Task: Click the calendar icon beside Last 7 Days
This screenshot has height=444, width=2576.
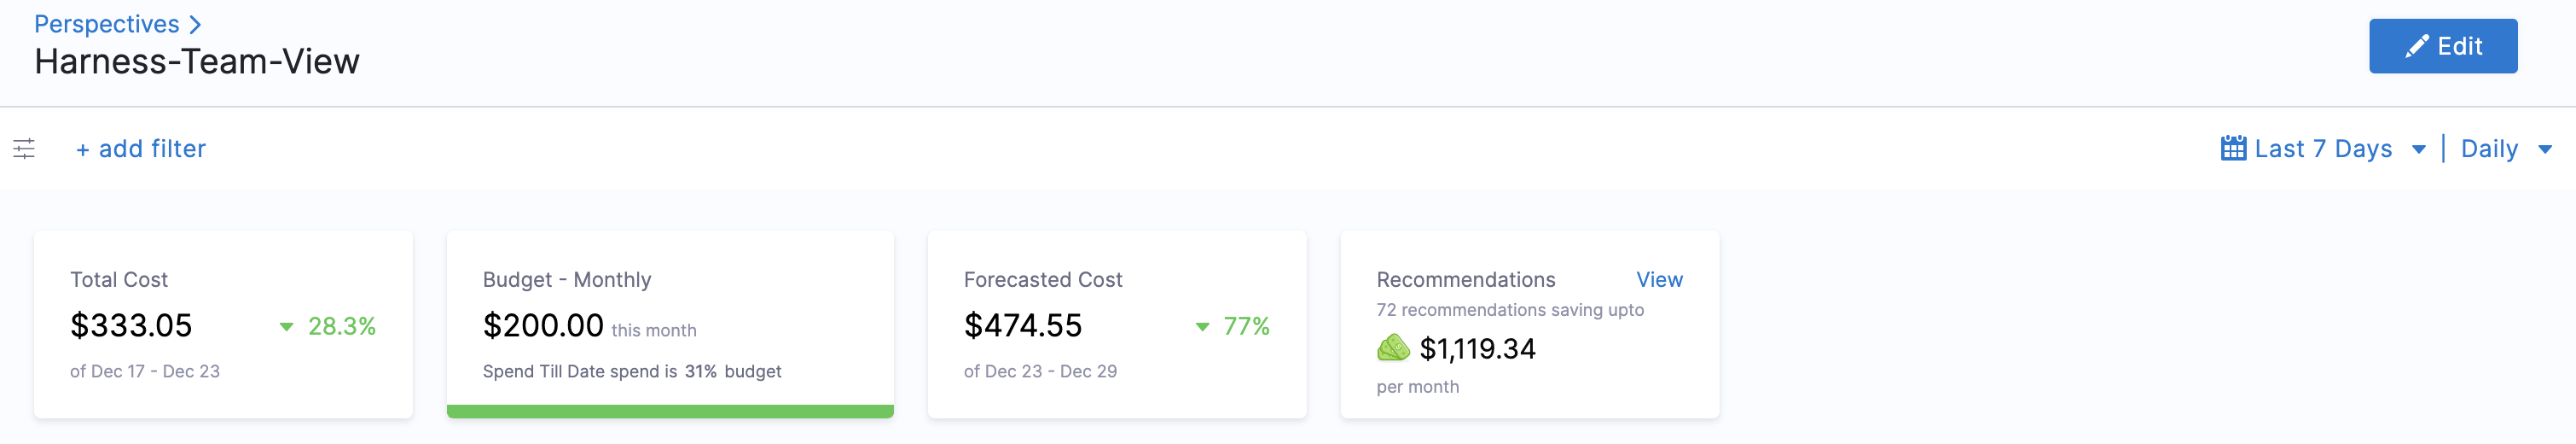Action: point(2233,148)
